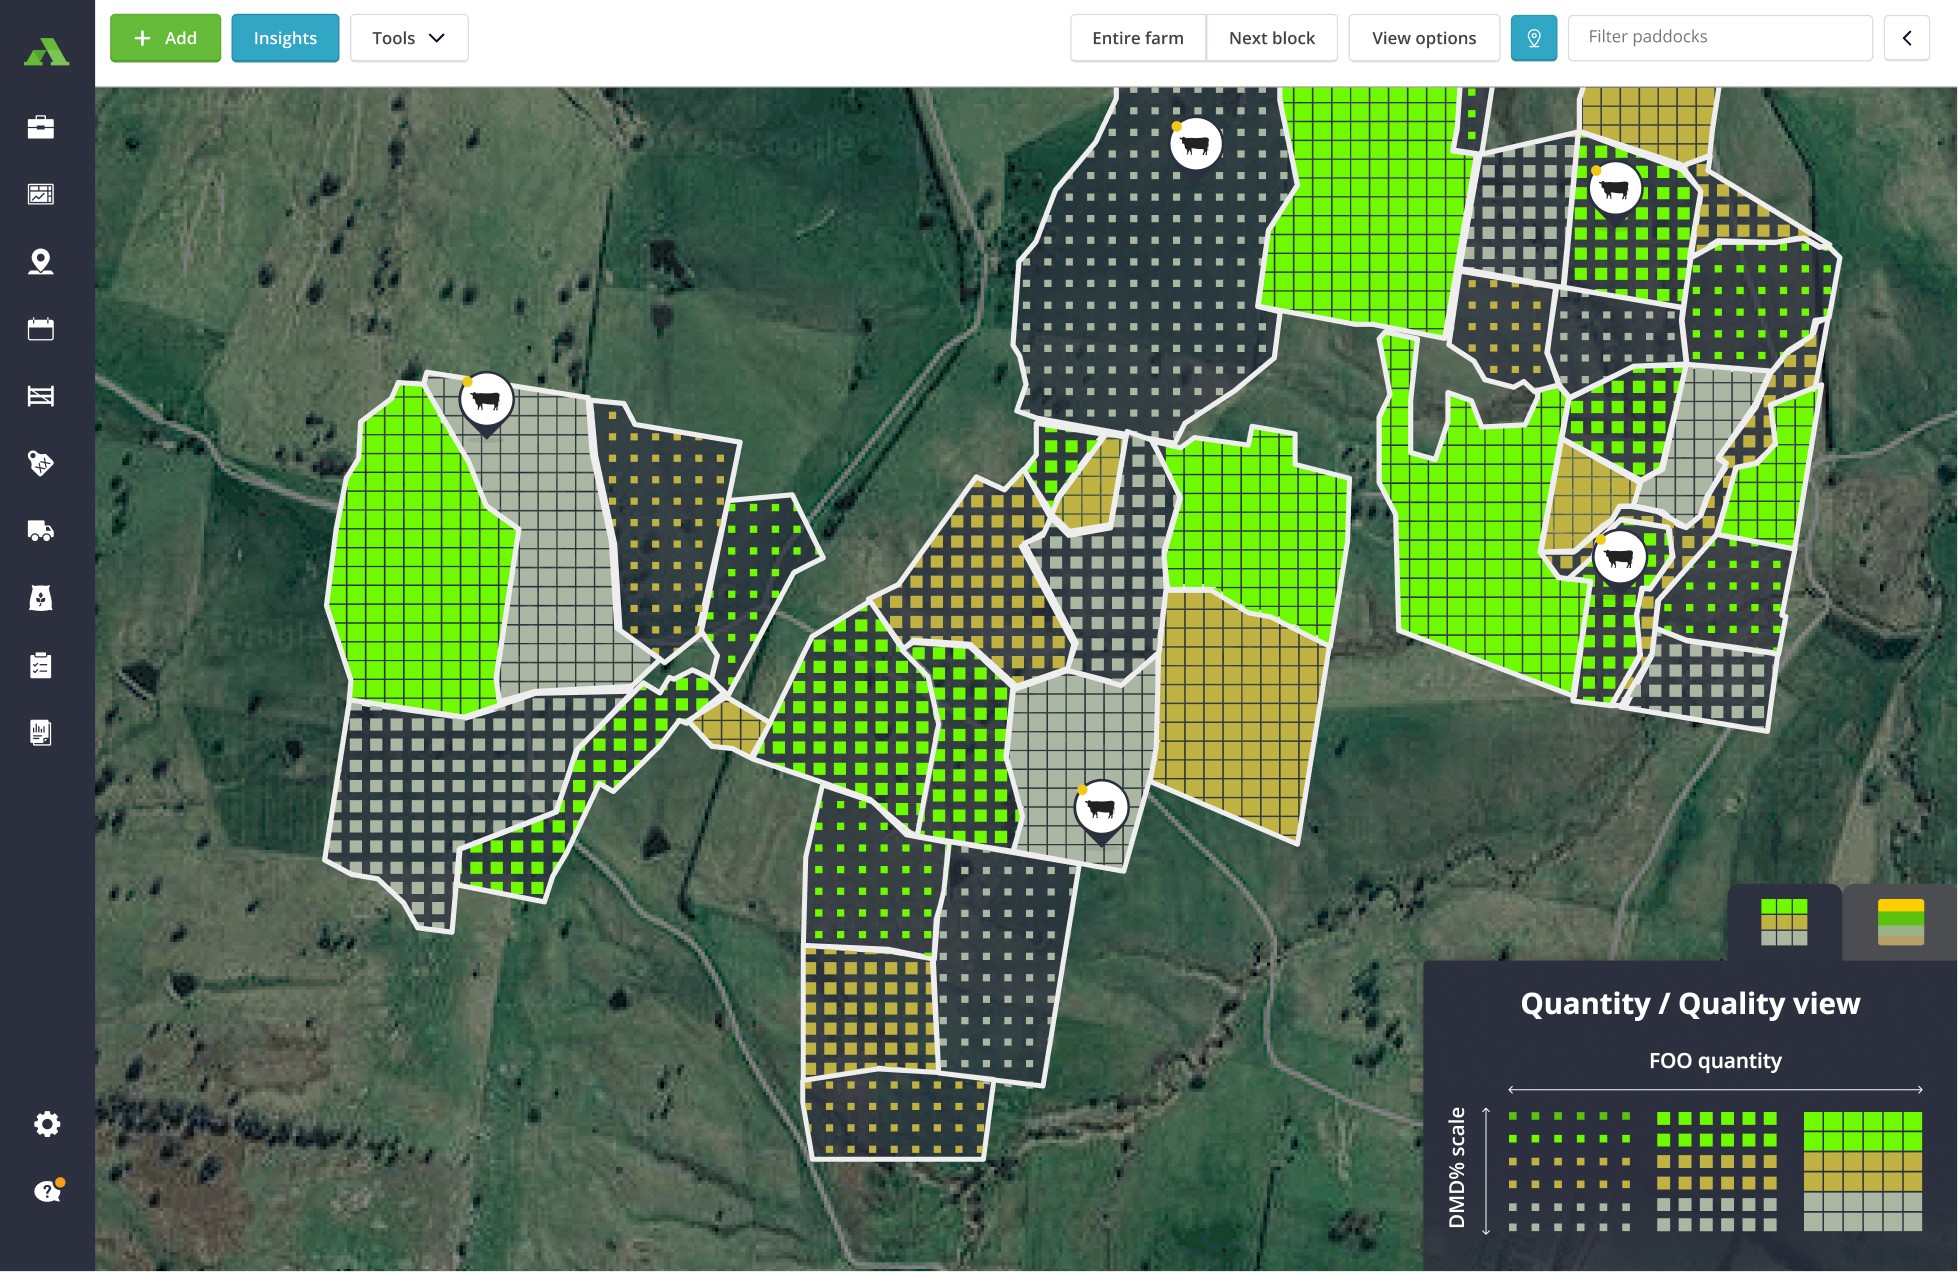Open settings gear in sidebar
Screen dimensions: 1958x1272
tap(47, 1124)
